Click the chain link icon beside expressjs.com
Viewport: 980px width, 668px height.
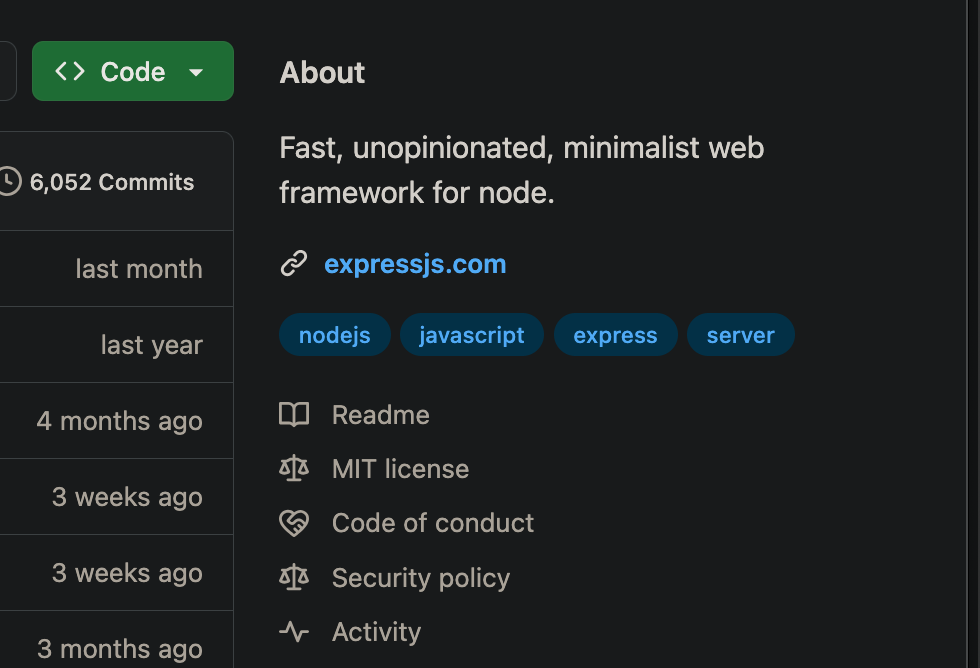pos(293,264)
